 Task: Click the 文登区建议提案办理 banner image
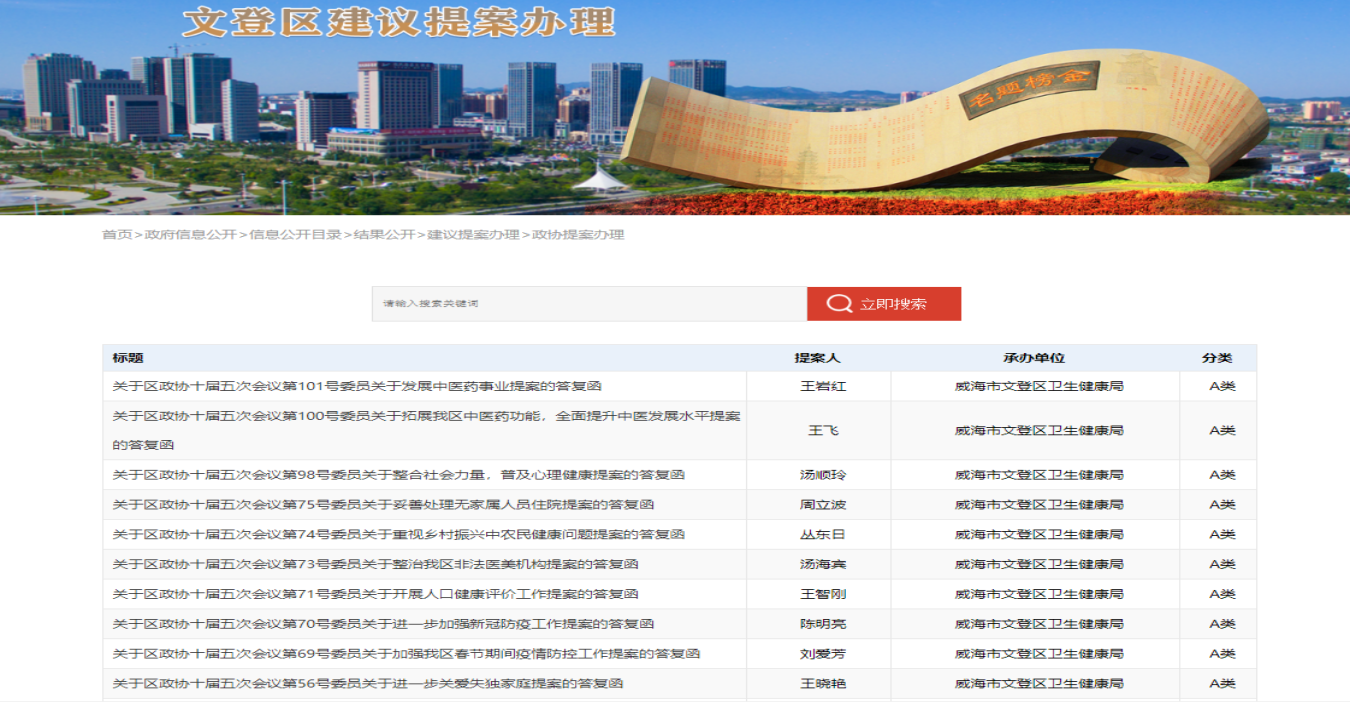[x=675, y=107]
